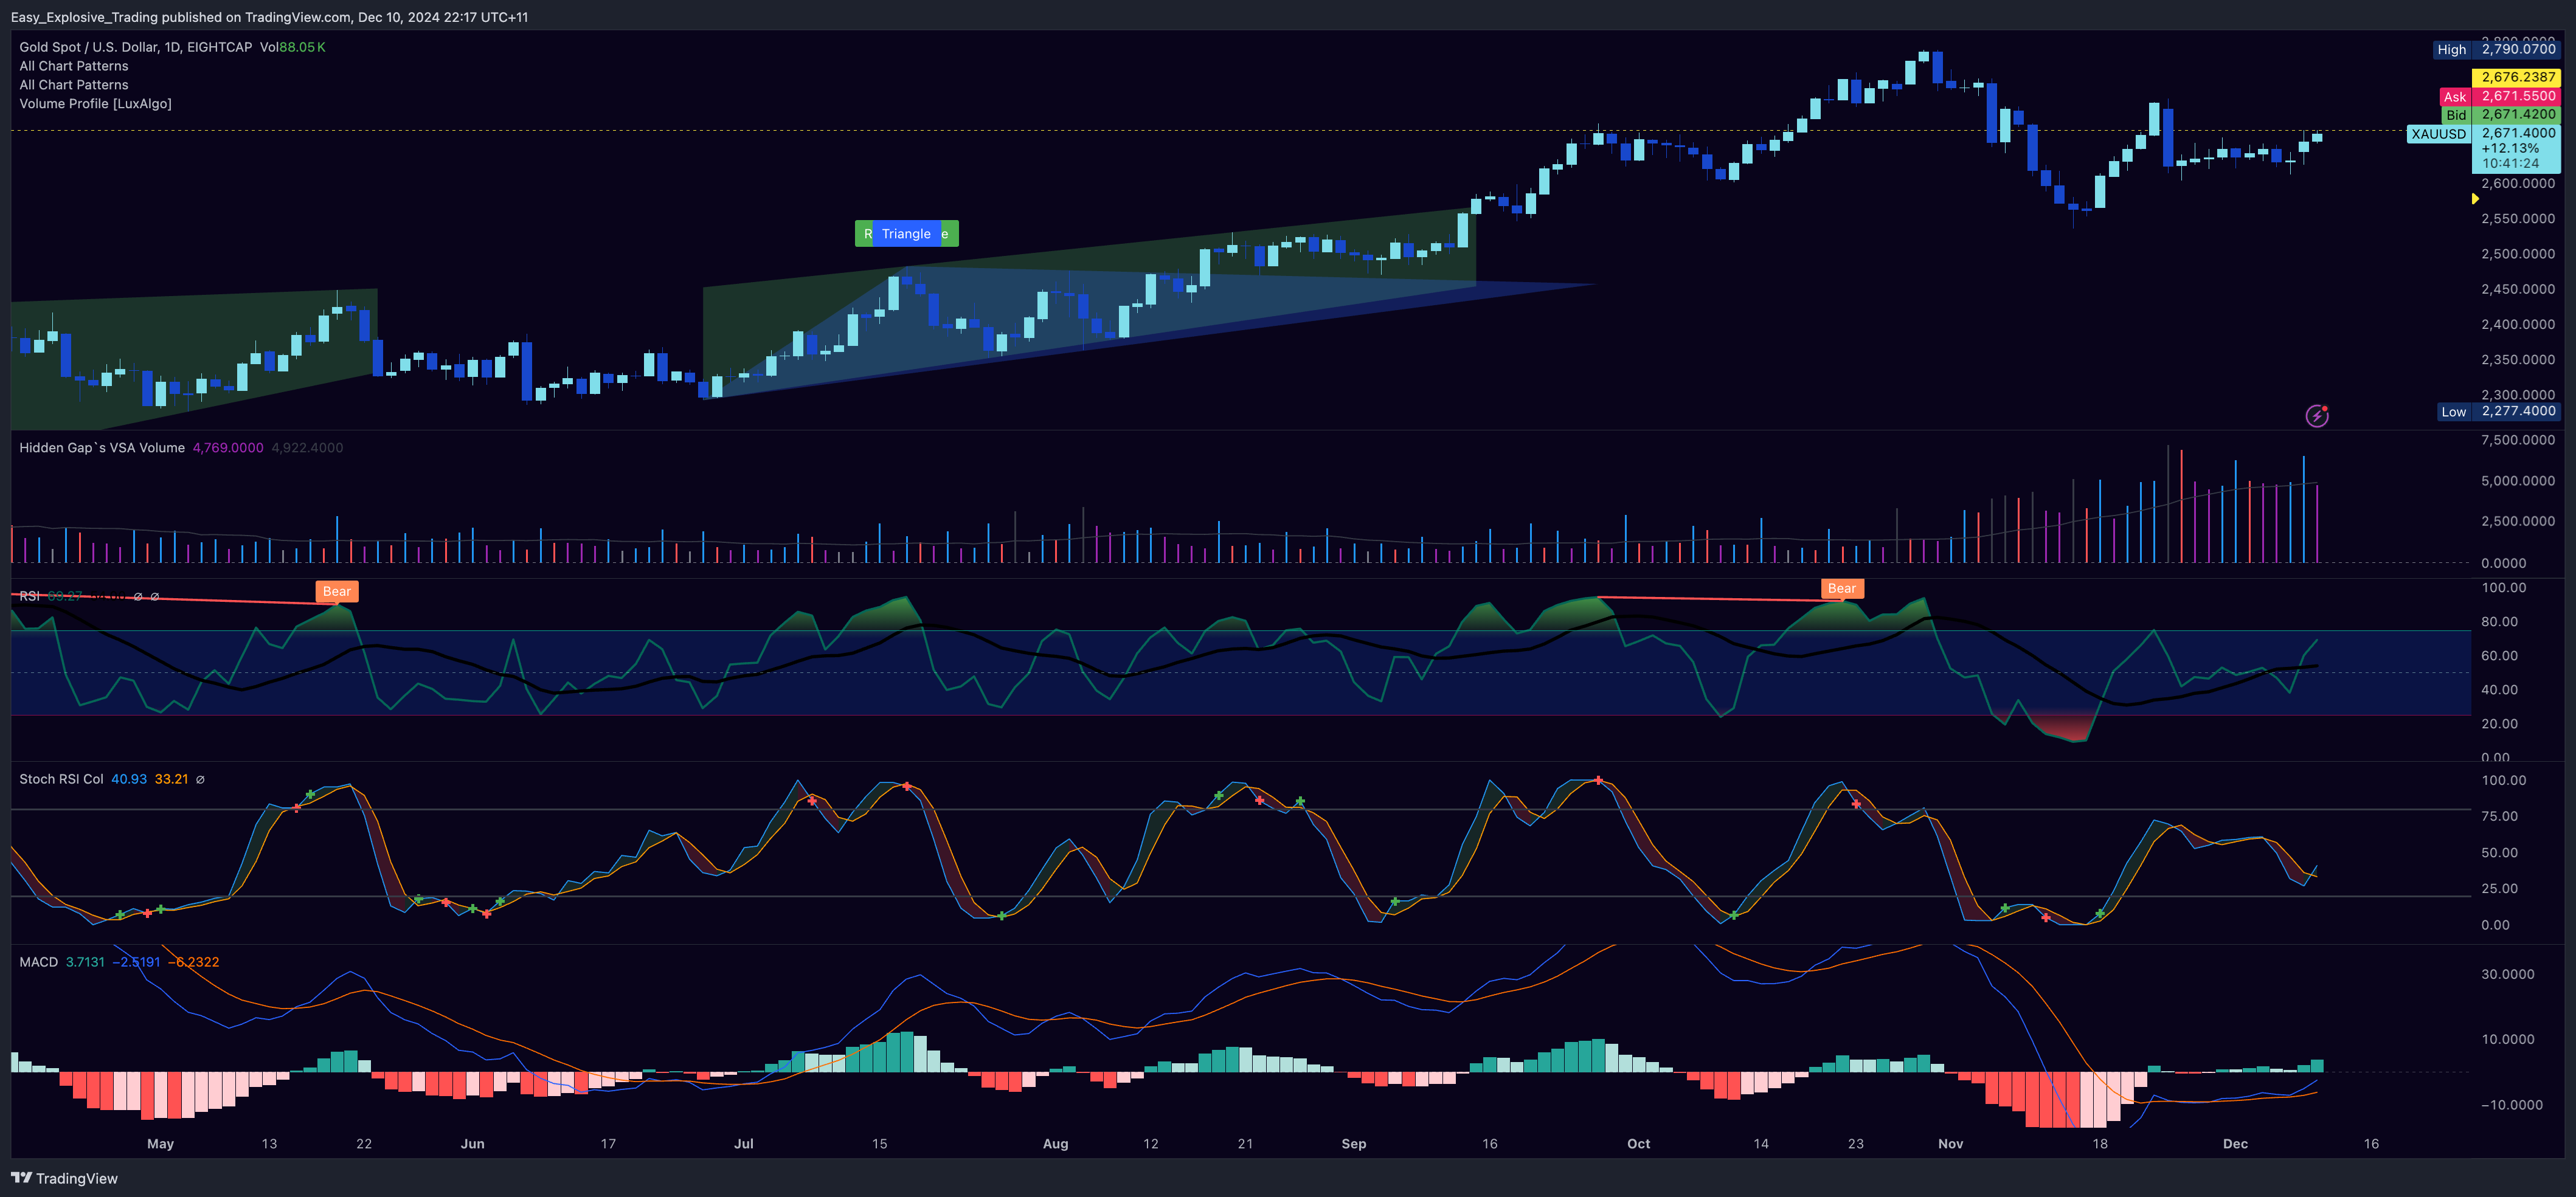This screenshot has height=1197, width=2576.
Task: Click the 10:41:24 bar countdown timer
Action: pos(2510,164)
